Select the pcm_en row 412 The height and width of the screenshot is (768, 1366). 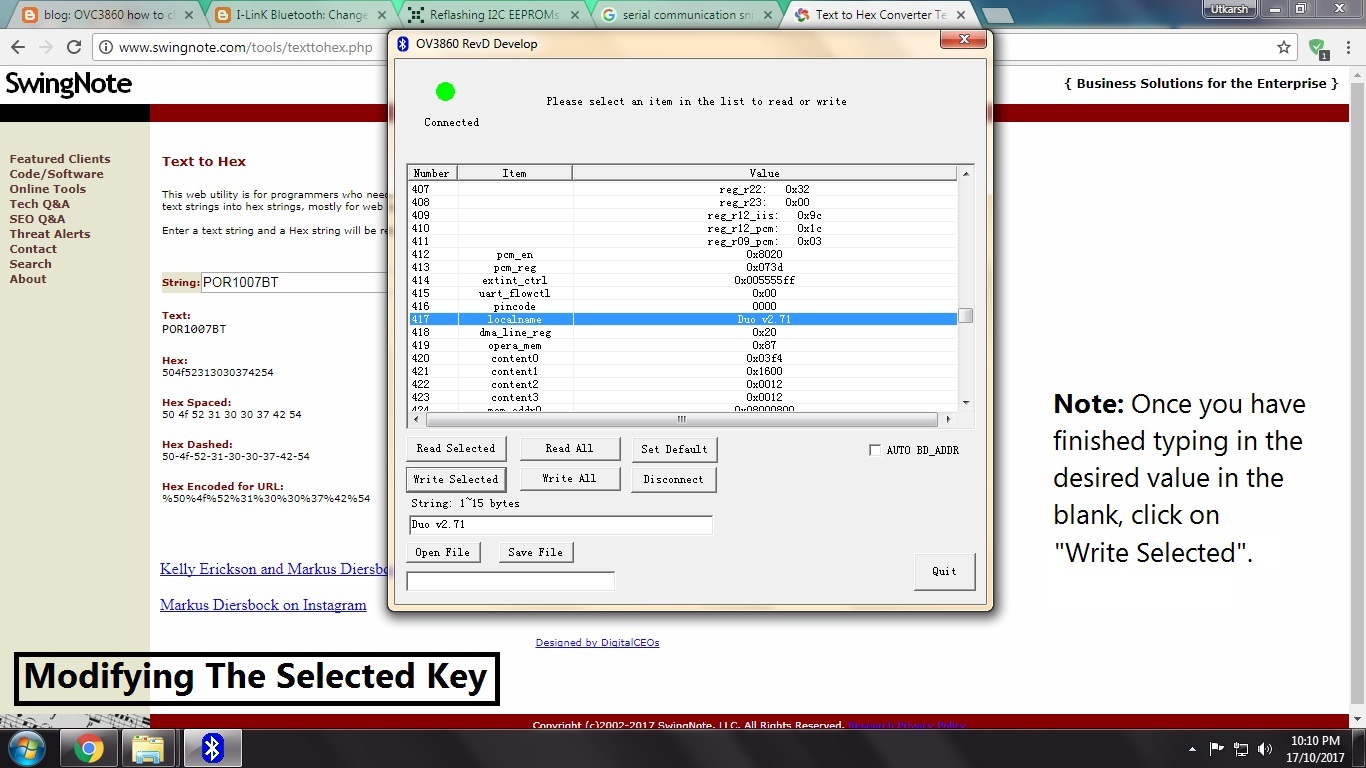683,254
